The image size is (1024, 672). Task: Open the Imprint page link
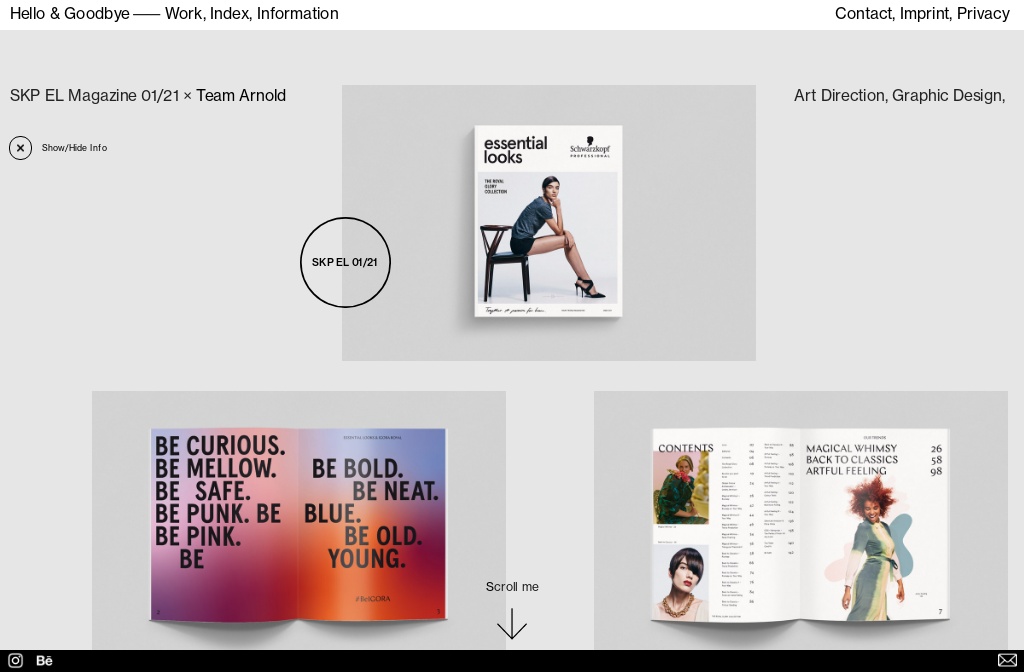[x=924, y=14]
